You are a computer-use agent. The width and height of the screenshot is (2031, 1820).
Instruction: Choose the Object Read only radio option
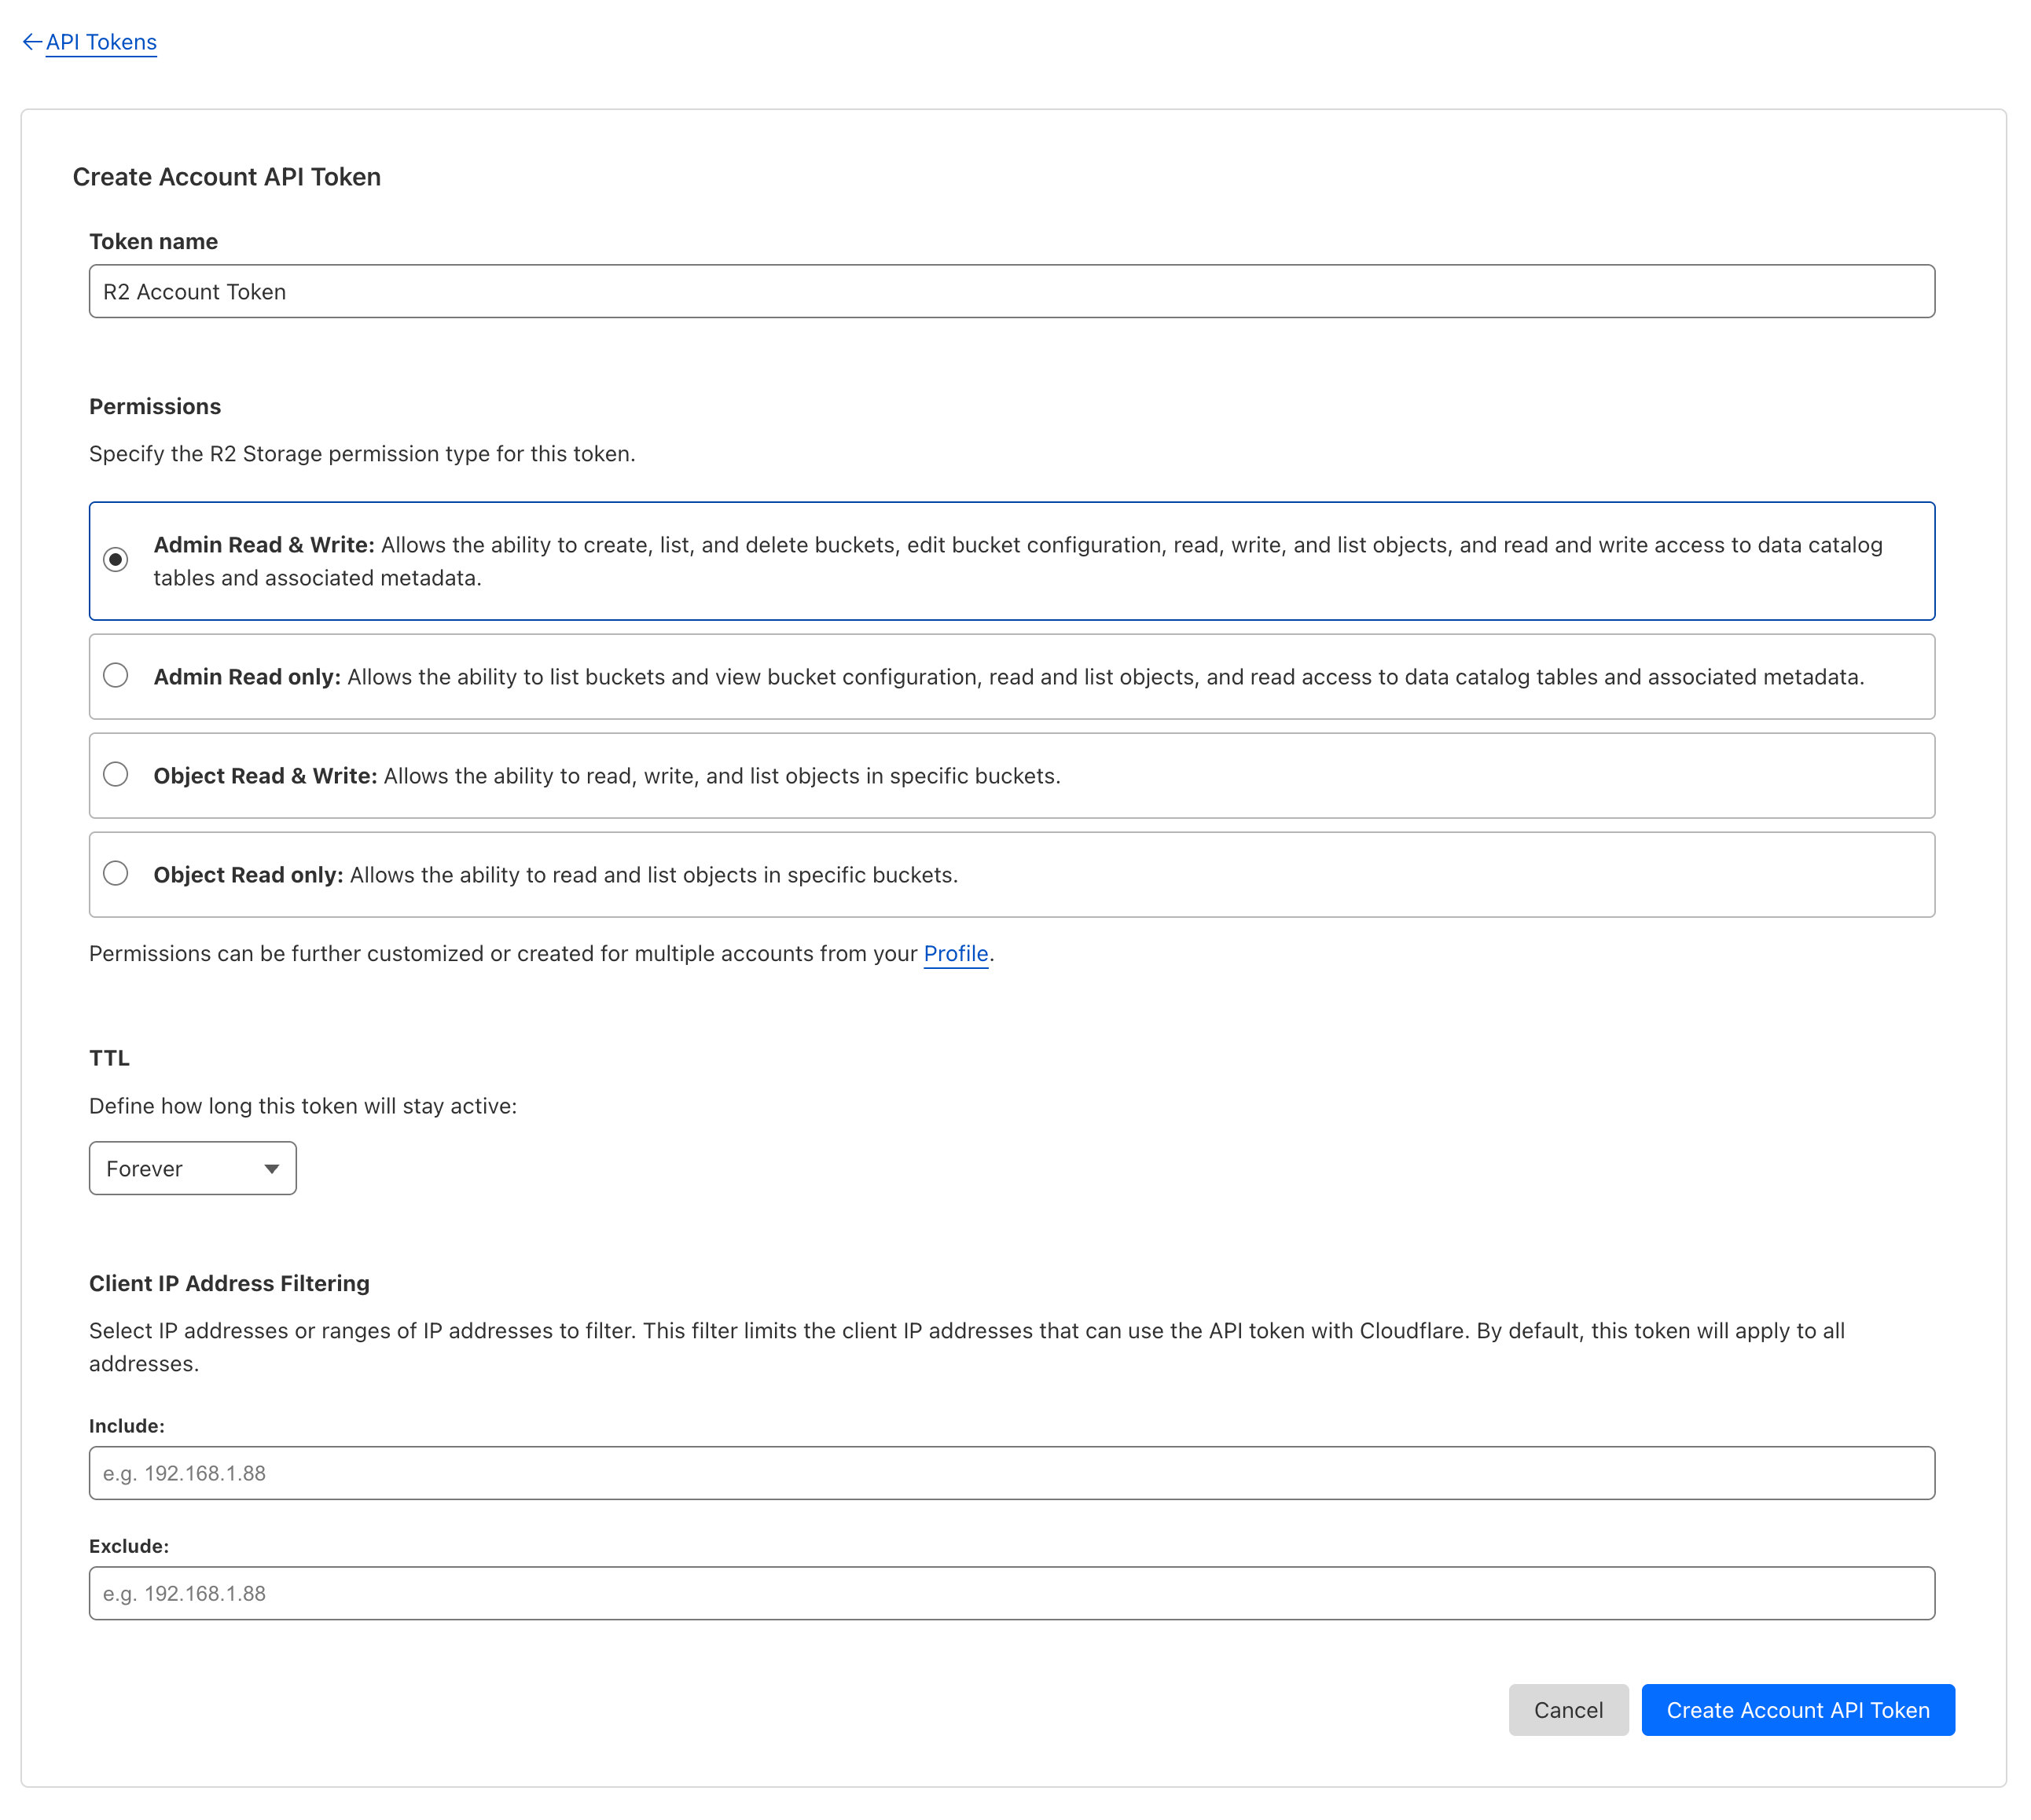click(x=116, y=874)
